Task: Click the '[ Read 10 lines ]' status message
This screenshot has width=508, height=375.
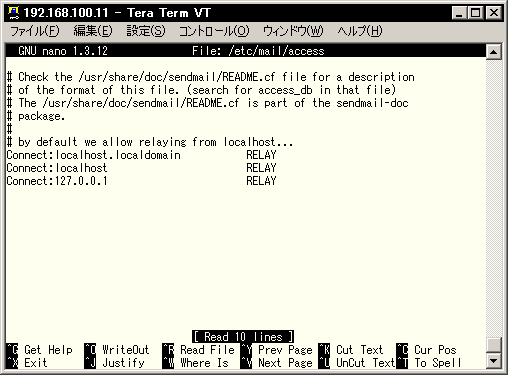Action: [243, 337]
